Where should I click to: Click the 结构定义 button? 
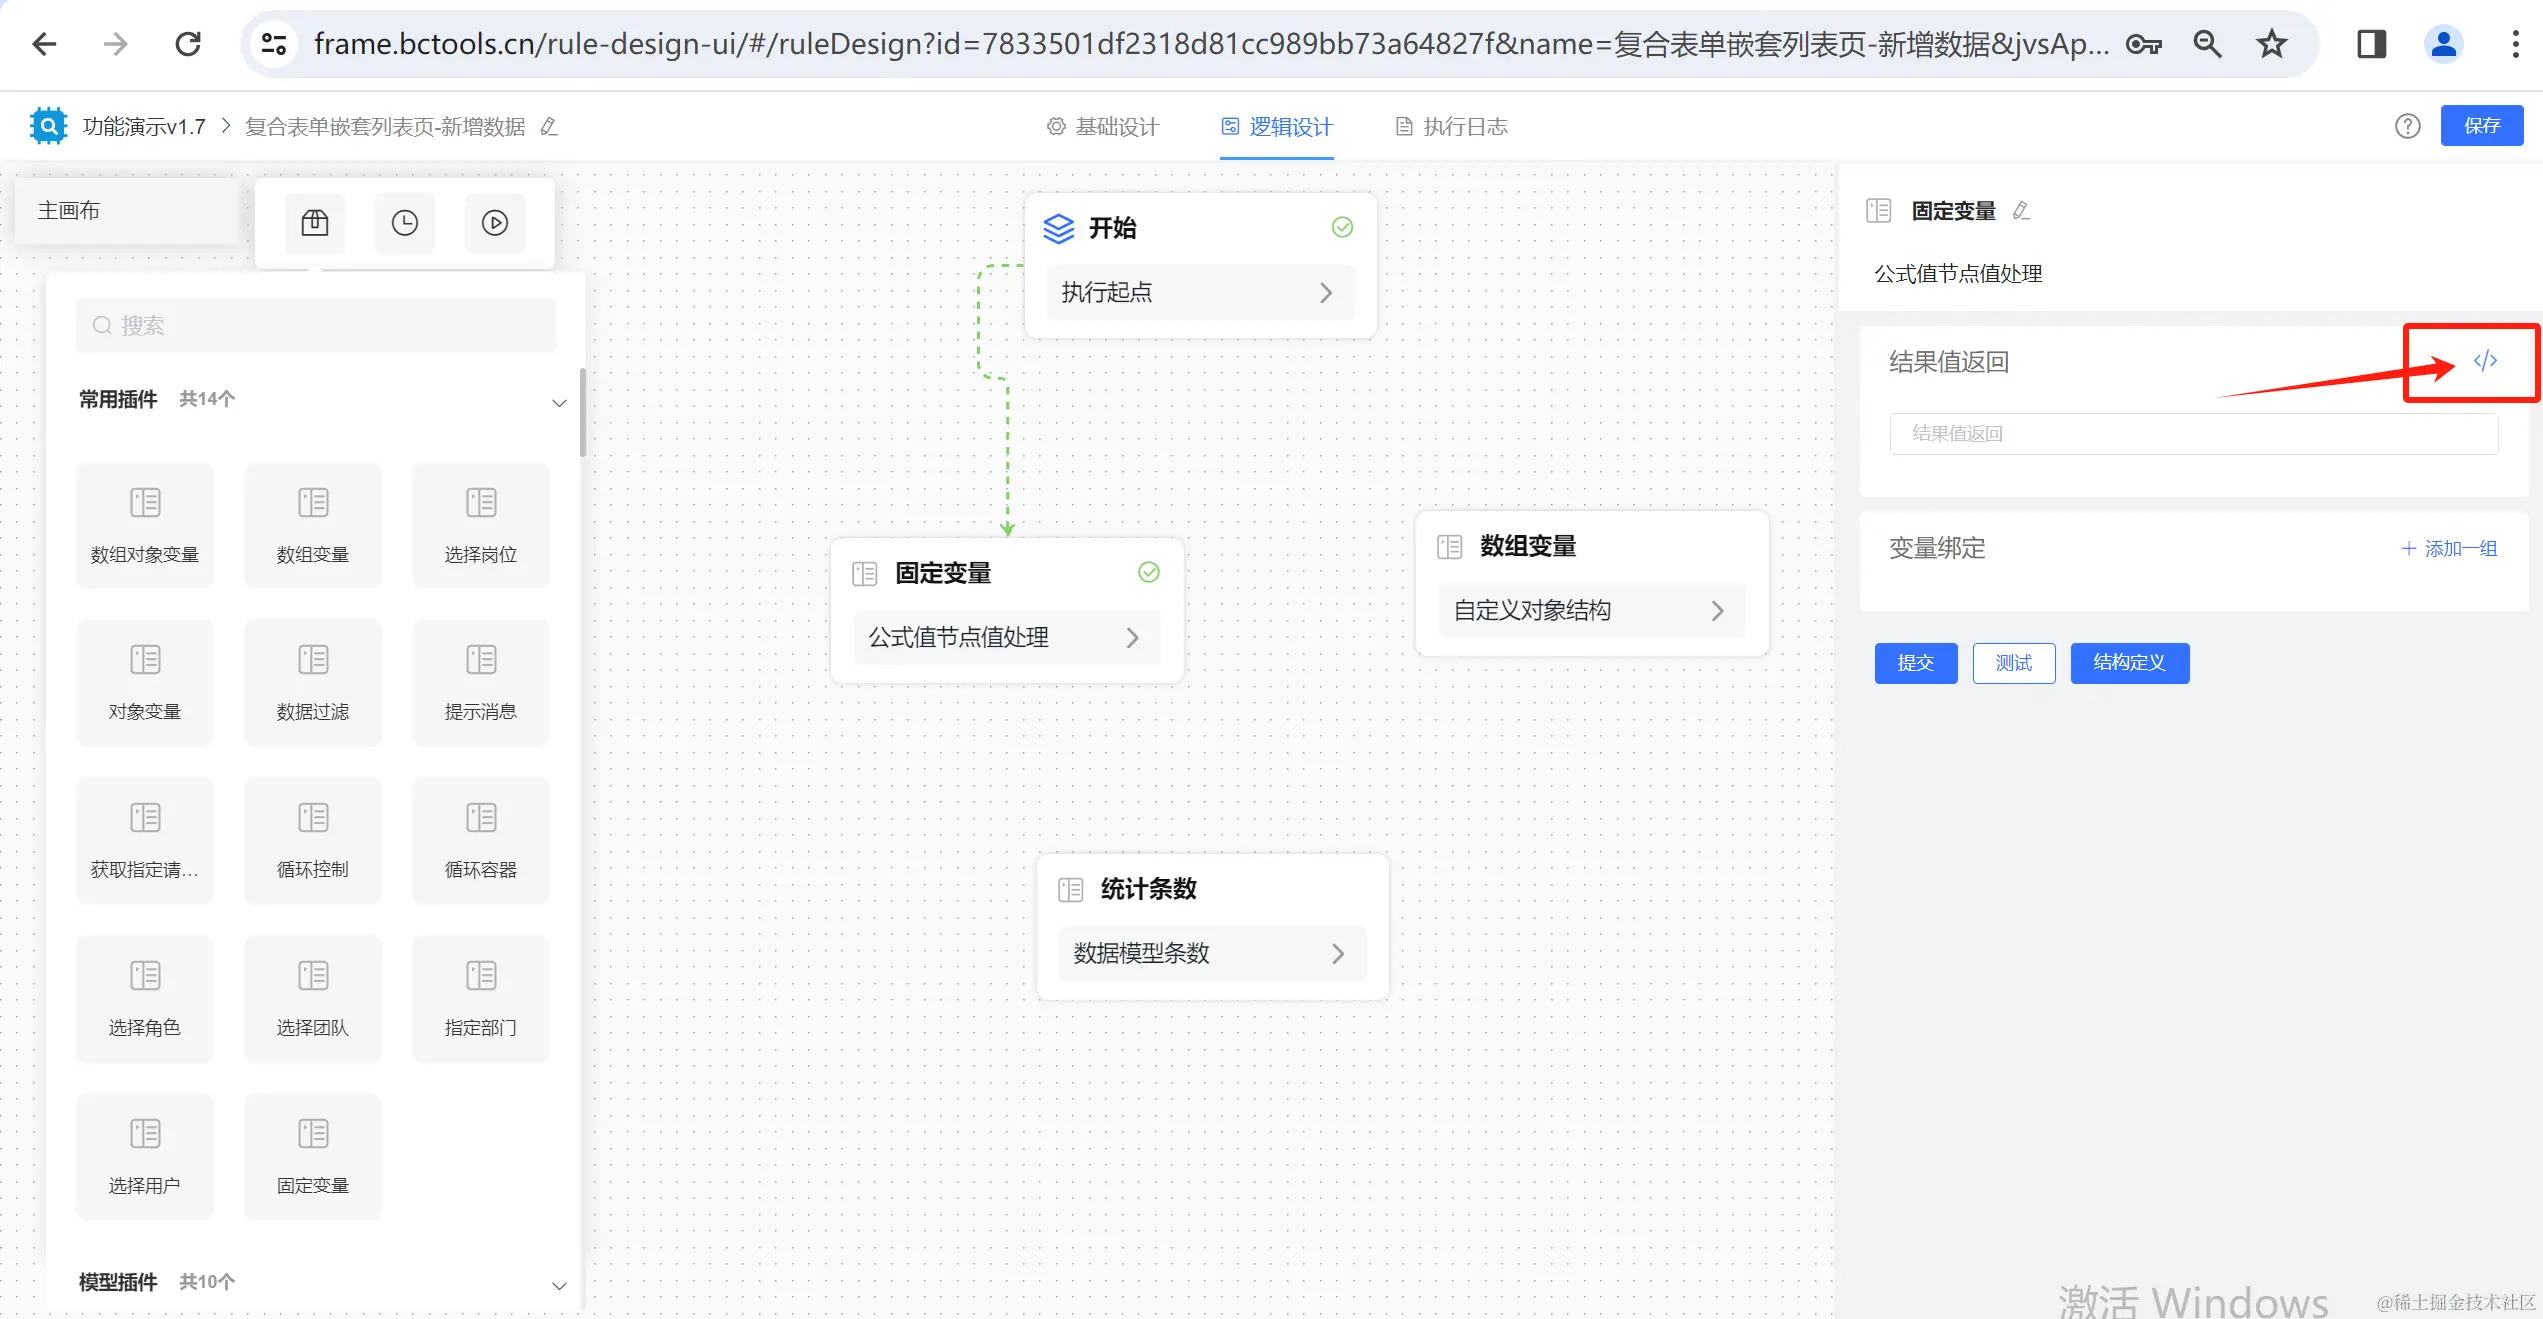[2129, 663]
